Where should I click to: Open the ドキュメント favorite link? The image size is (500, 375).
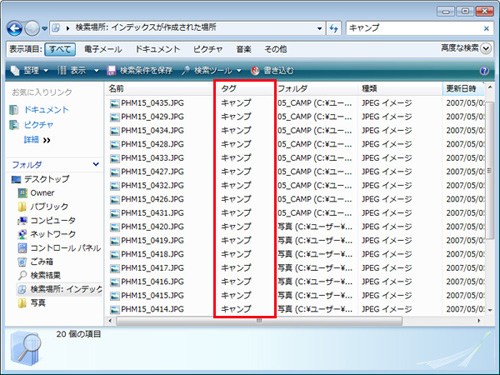click(x=46, y=110)
